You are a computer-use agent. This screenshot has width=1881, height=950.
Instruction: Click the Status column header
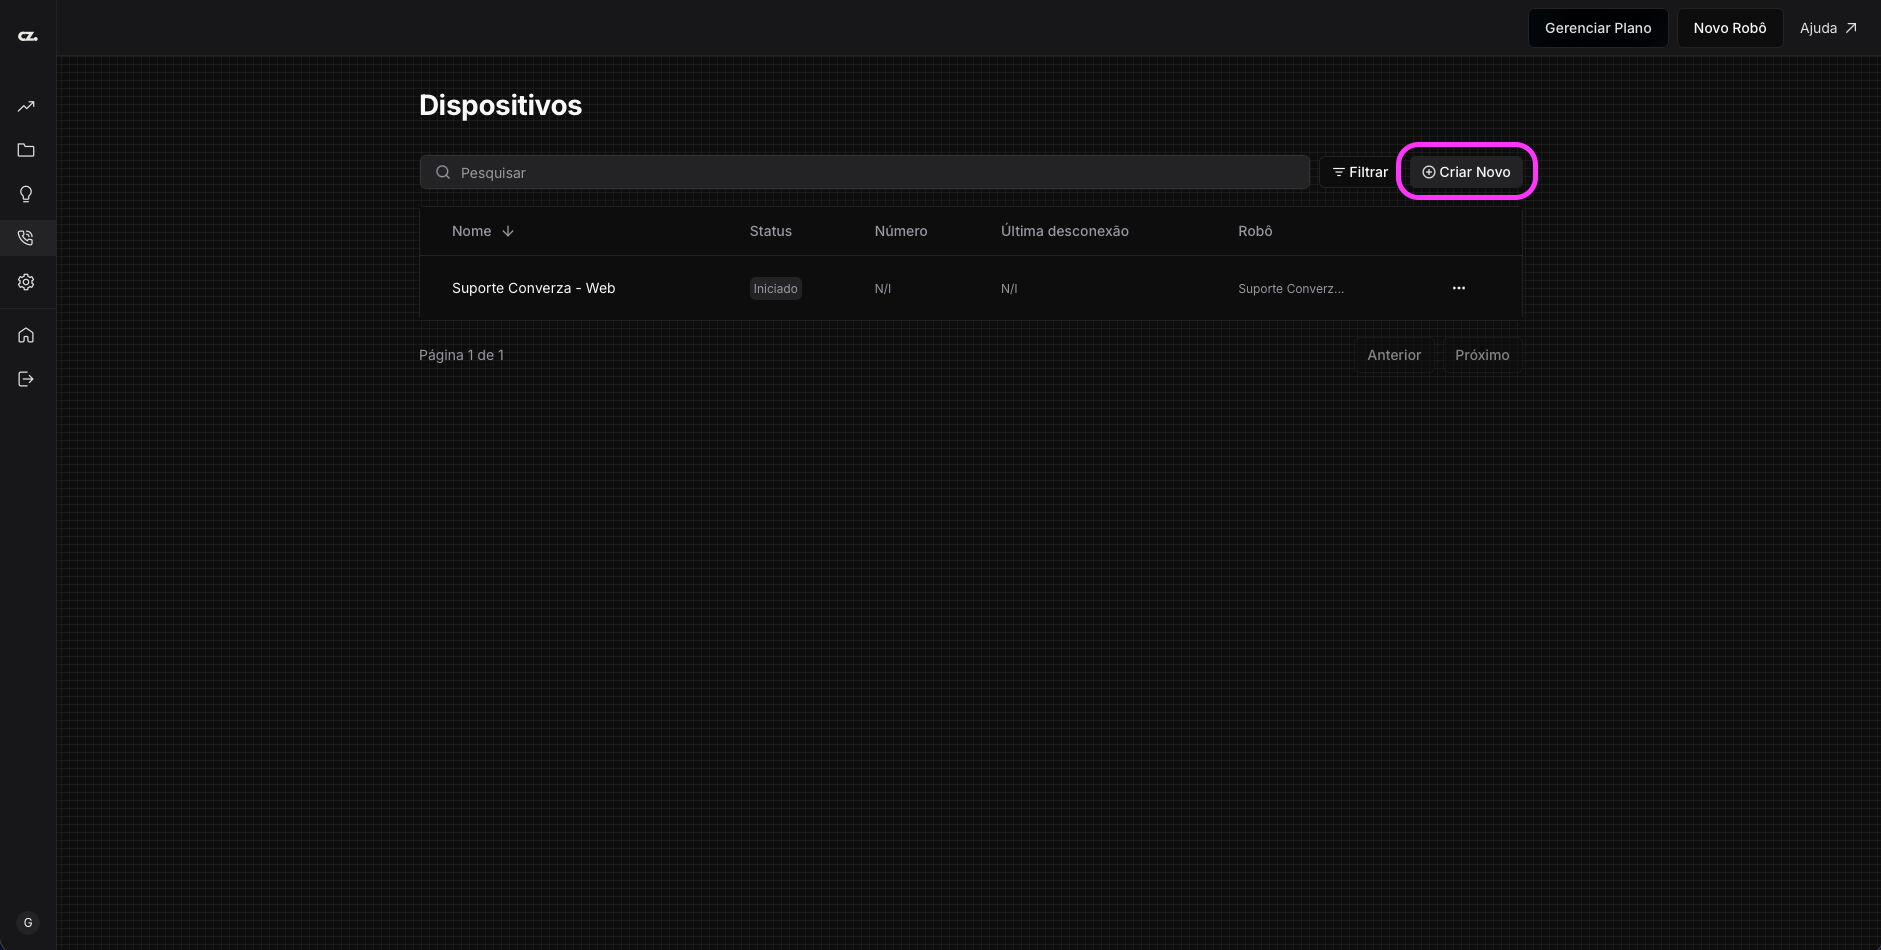coord(771,231)
